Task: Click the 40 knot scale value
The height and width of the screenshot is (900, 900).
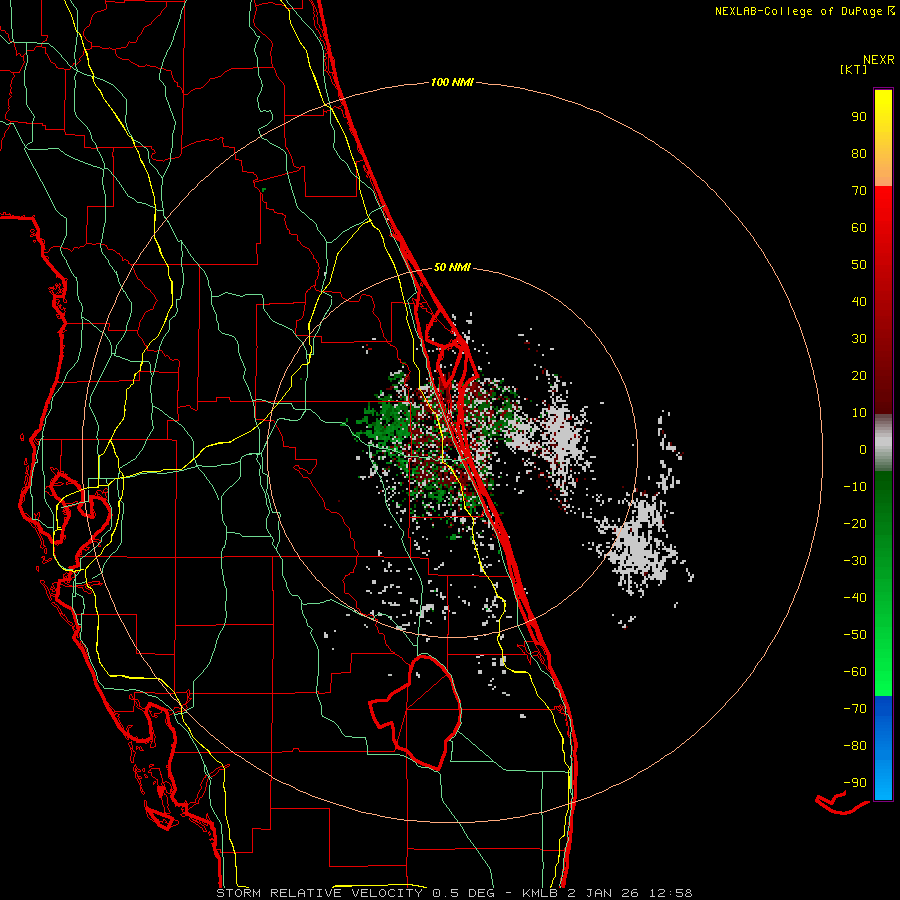Action: [x=859, y=302]
